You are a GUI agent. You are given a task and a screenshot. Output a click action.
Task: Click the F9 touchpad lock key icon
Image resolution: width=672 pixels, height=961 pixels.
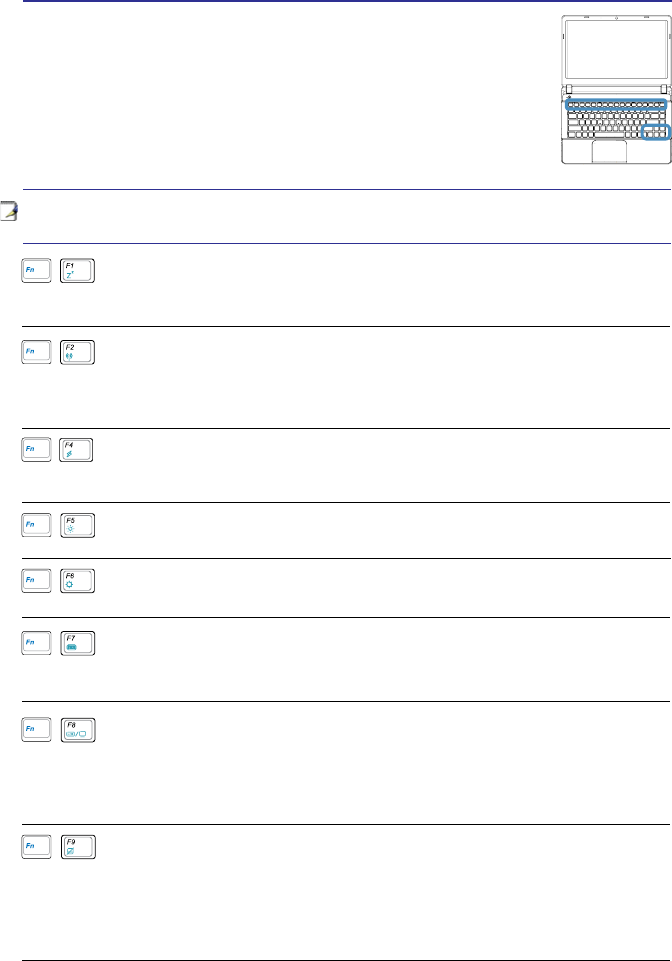tap(77, 848)
